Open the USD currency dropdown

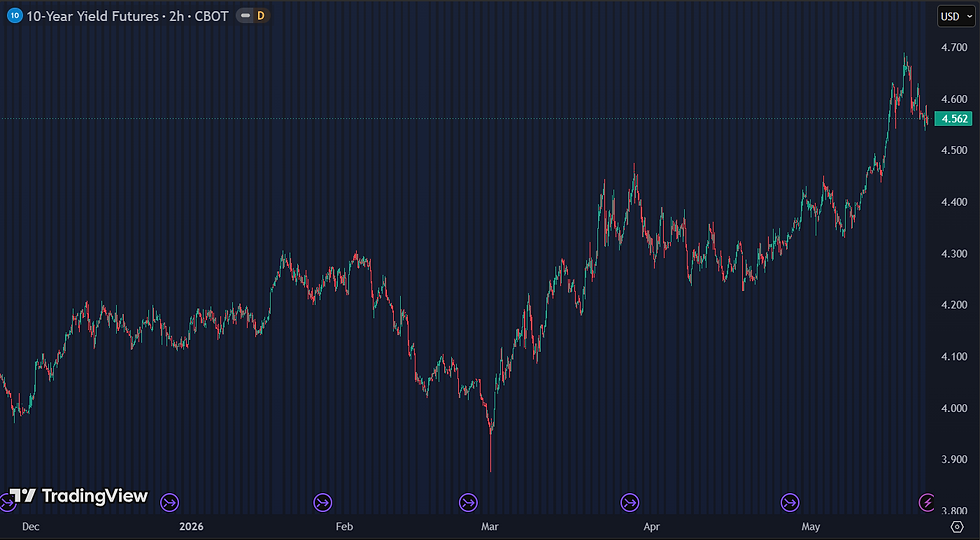(956, 16)
